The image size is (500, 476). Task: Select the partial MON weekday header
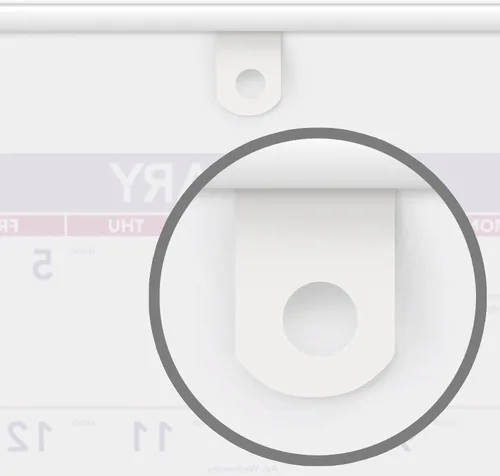(x=486, y=226)
